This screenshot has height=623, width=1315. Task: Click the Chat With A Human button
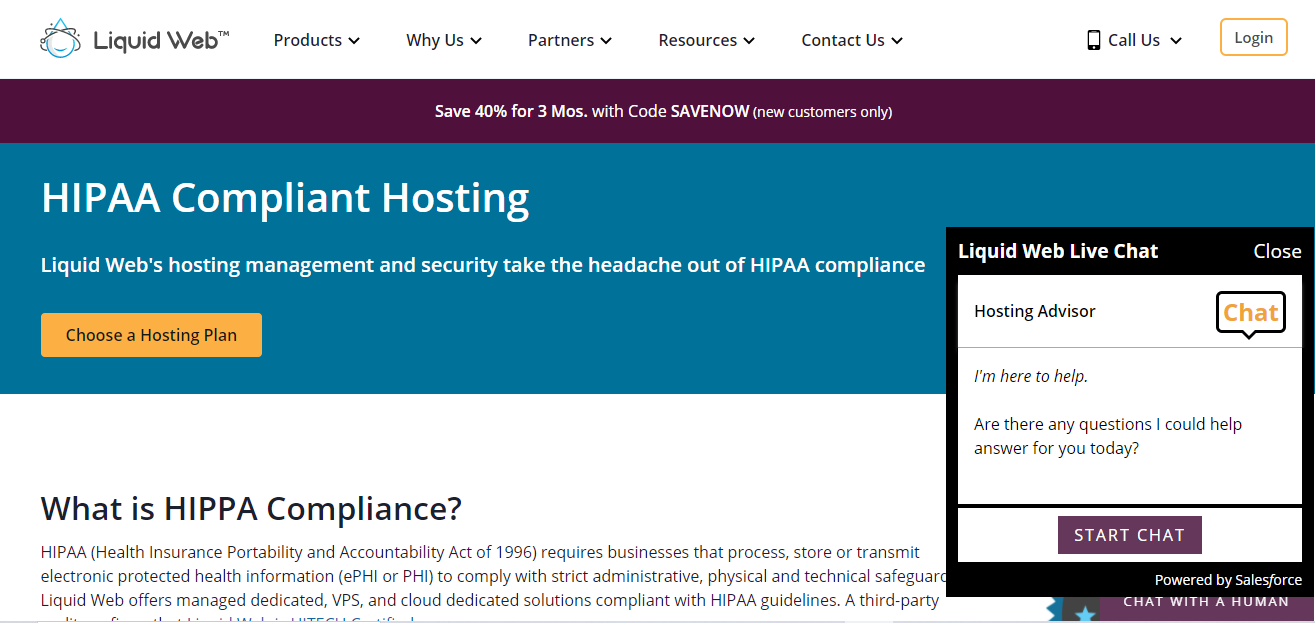coord(1206,602)
